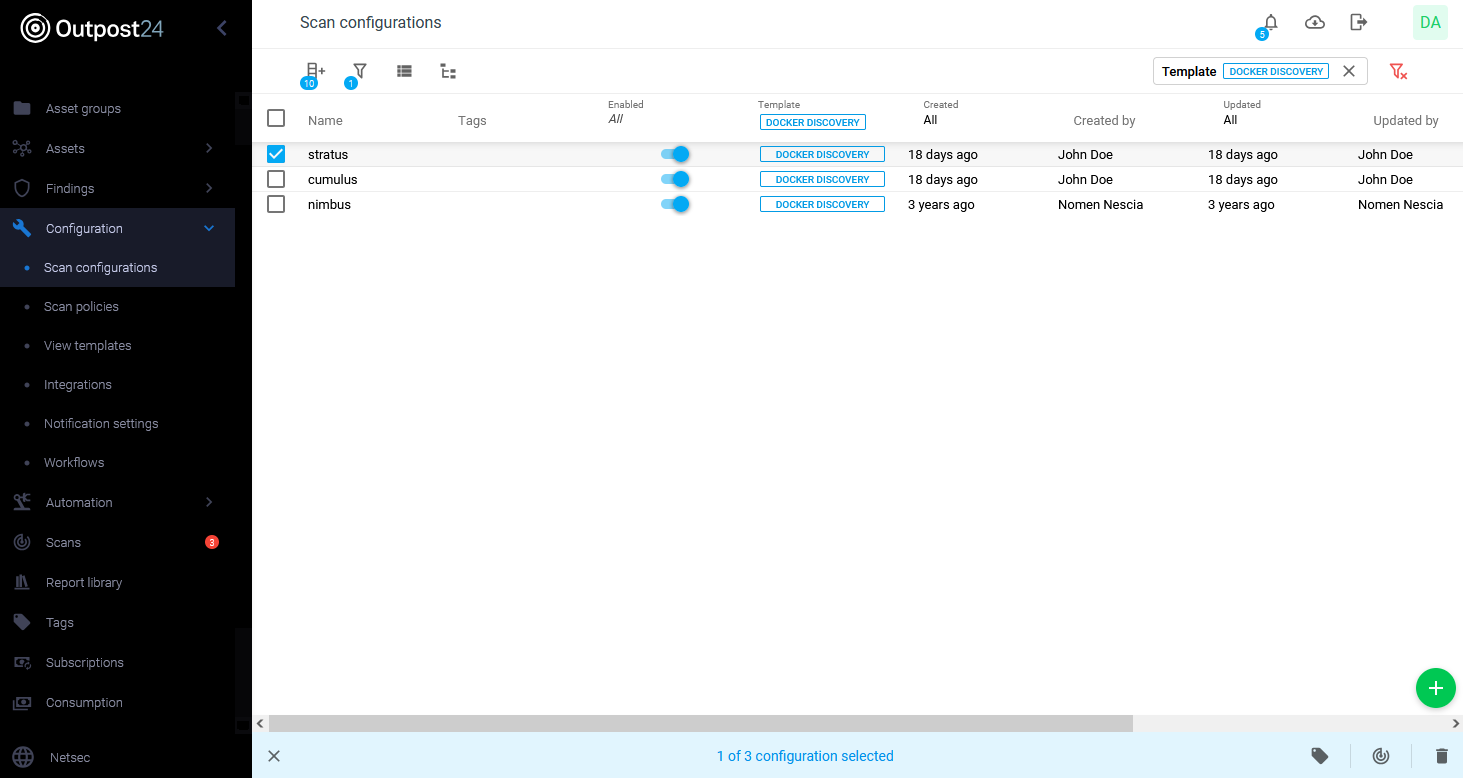Check the nimbus row checkbox
The image size is (1463, 778).
[276, 204]
